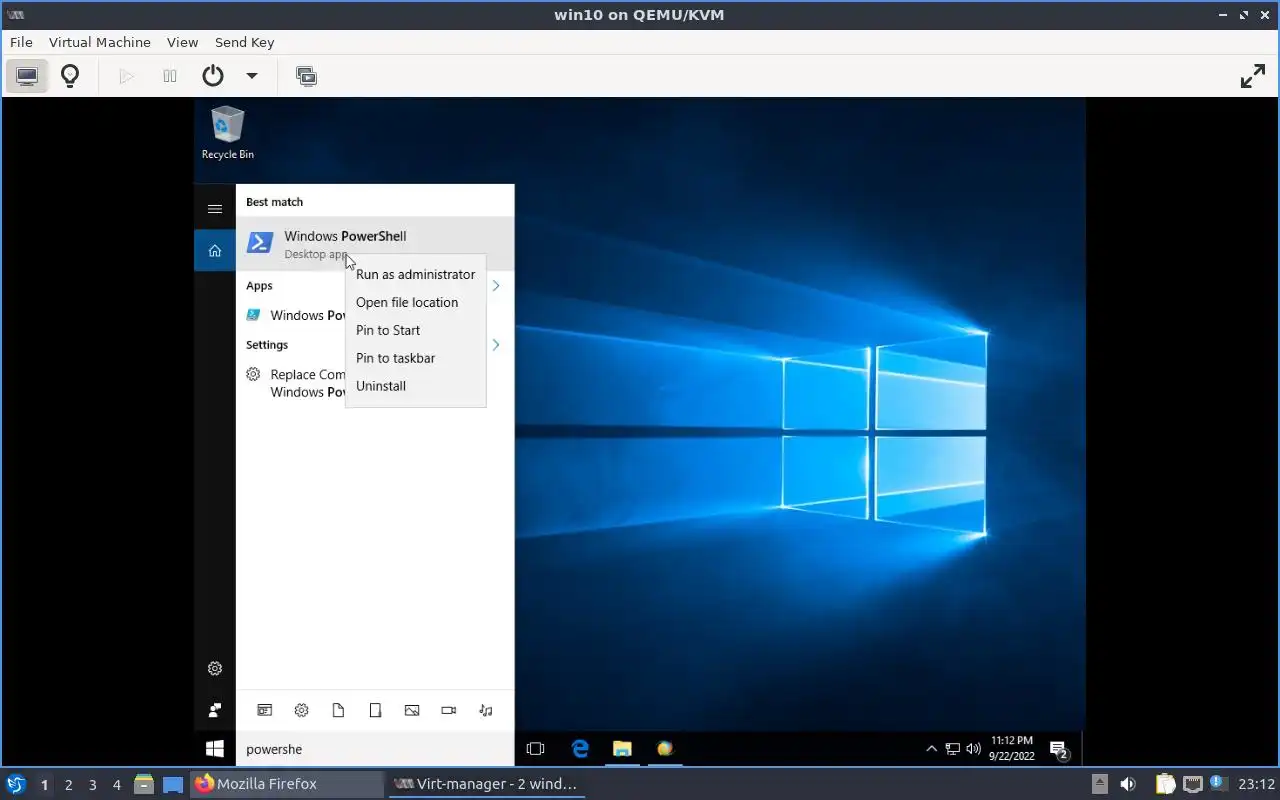Open the Send Key menu
The image size is (1280, 800).
point(244,42)
